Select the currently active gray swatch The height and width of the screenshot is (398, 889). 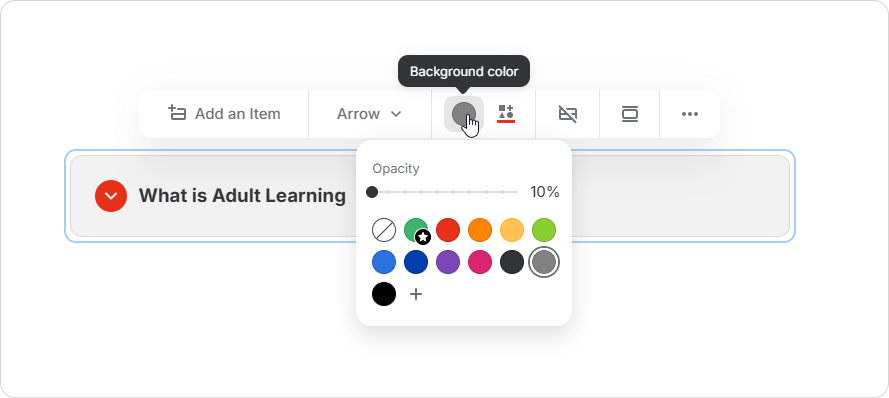pyautogui.click(x=544, y=262)
